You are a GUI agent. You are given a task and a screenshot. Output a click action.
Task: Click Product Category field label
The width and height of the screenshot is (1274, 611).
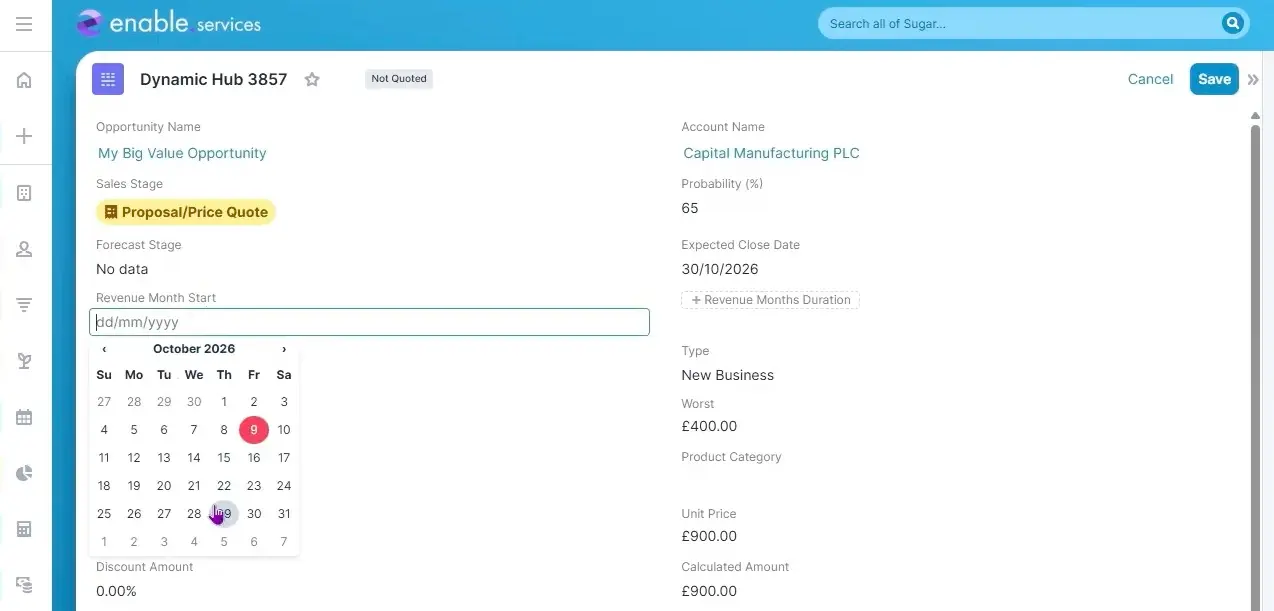(x=731, y=457)
